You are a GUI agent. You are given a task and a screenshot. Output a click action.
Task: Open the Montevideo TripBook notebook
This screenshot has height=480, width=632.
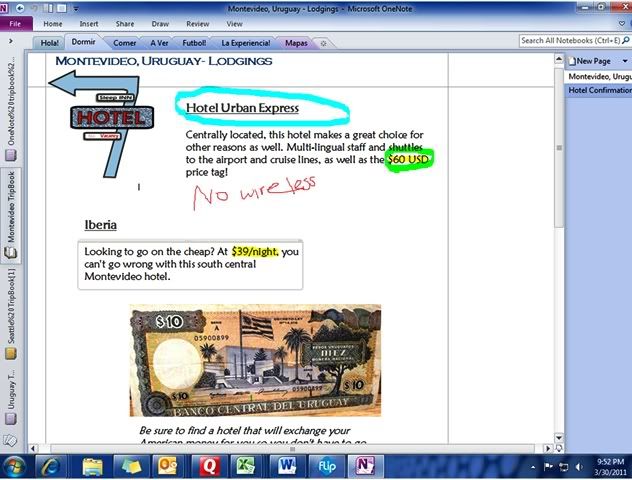[11, 215]
